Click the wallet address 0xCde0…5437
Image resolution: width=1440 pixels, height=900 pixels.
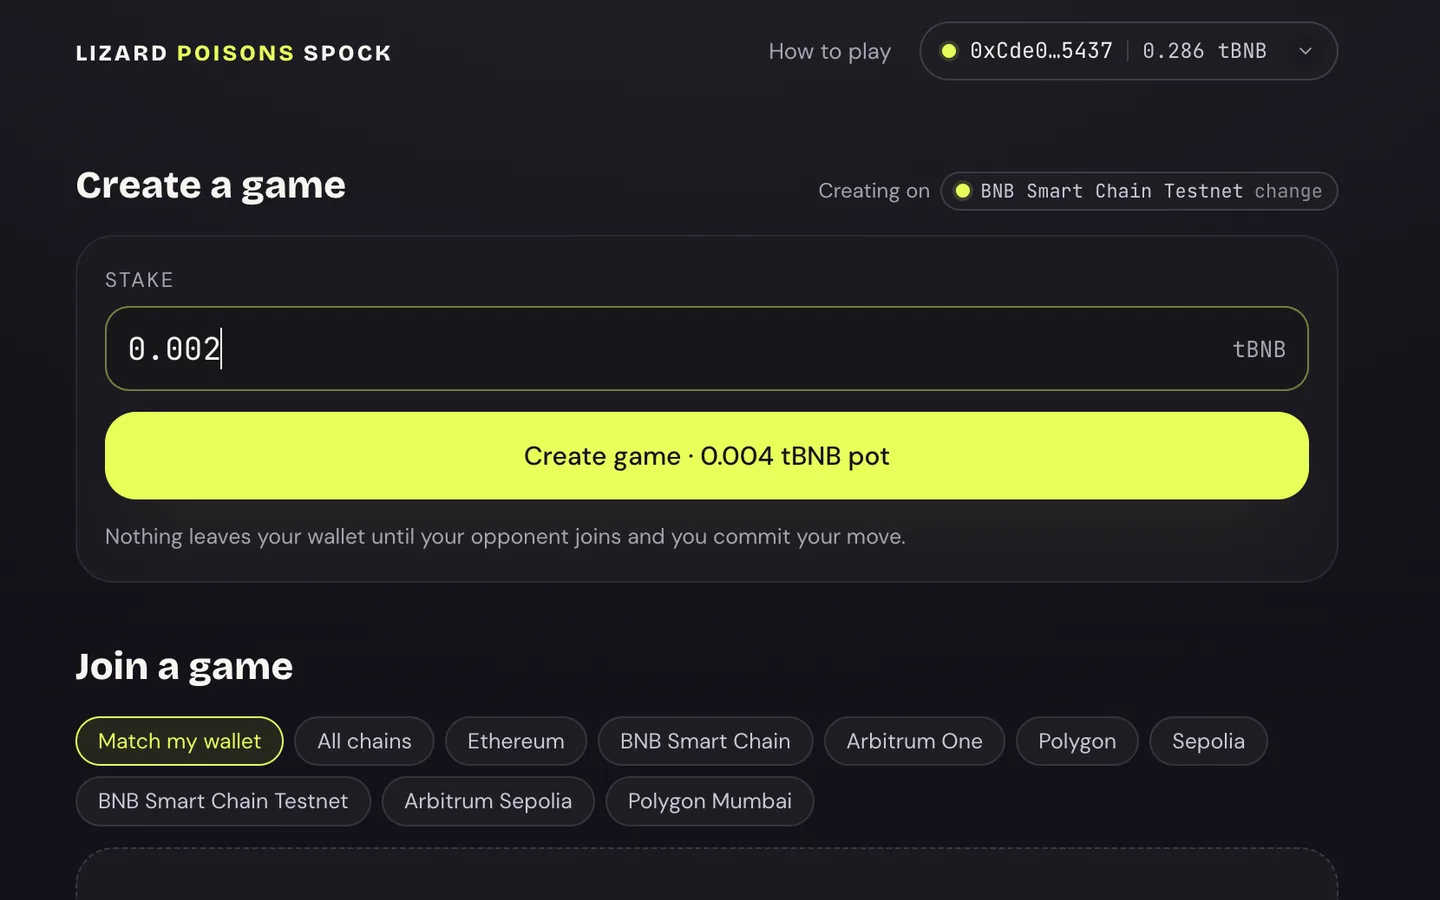point(1041,51)
